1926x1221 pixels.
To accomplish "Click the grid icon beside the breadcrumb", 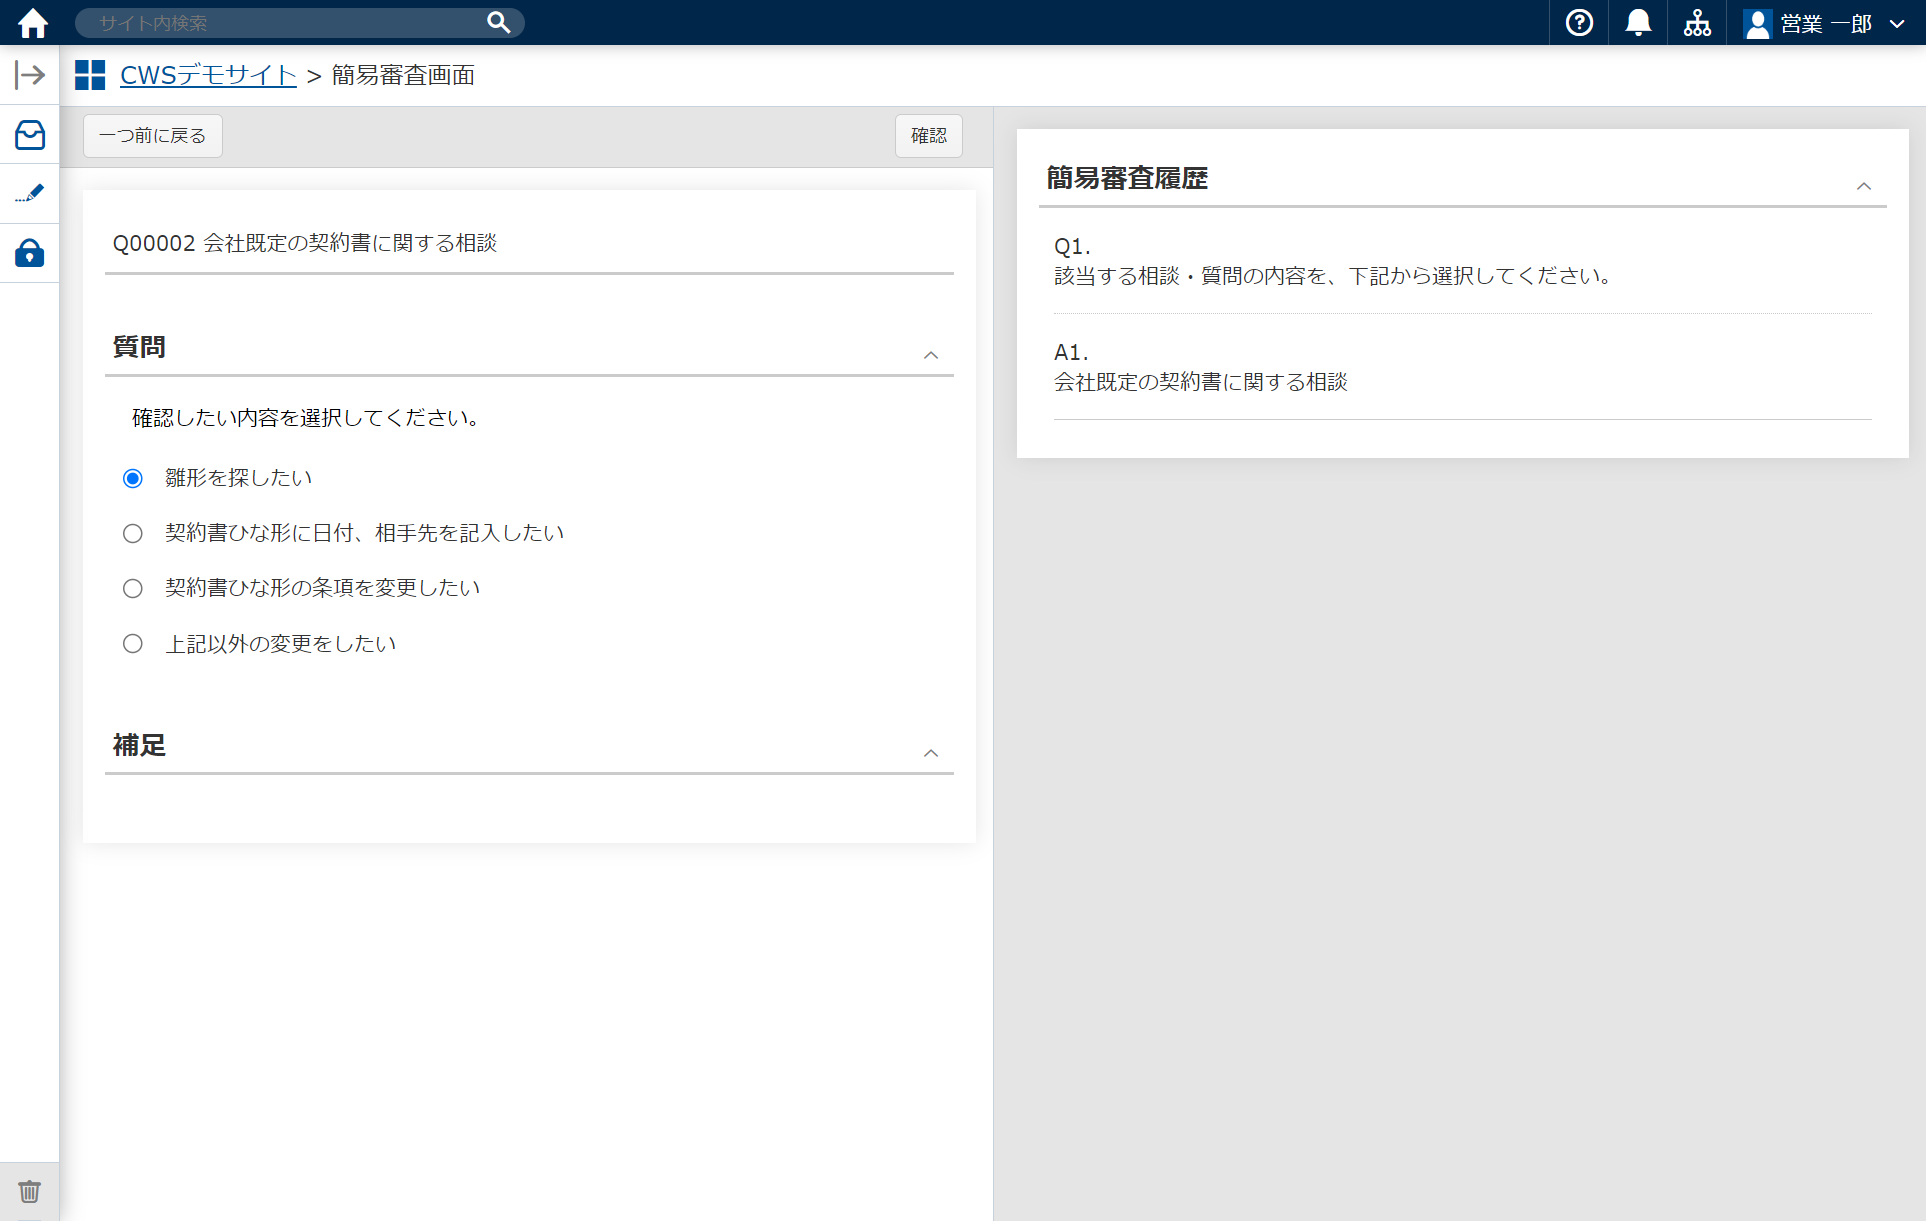I will (x=89, y=74).
